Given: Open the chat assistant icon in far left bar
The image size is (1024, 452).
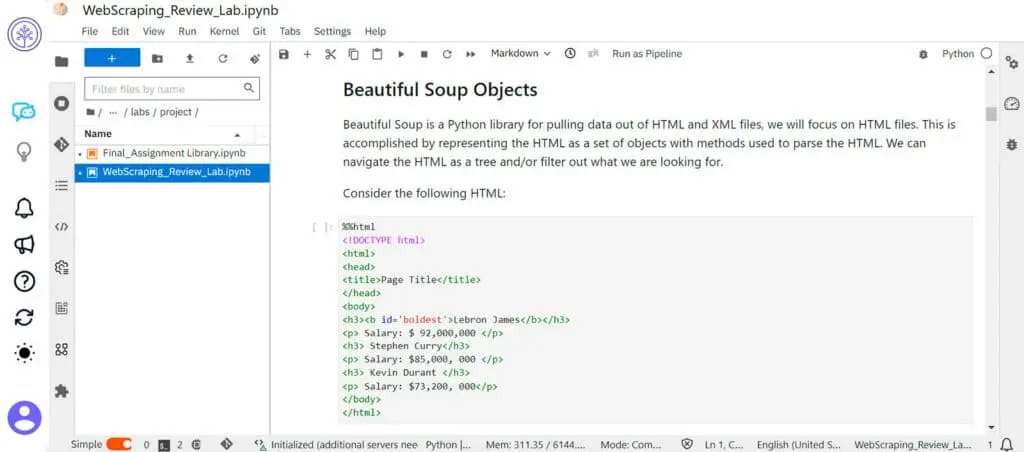Looking at the screenshot, I should 24,112.
